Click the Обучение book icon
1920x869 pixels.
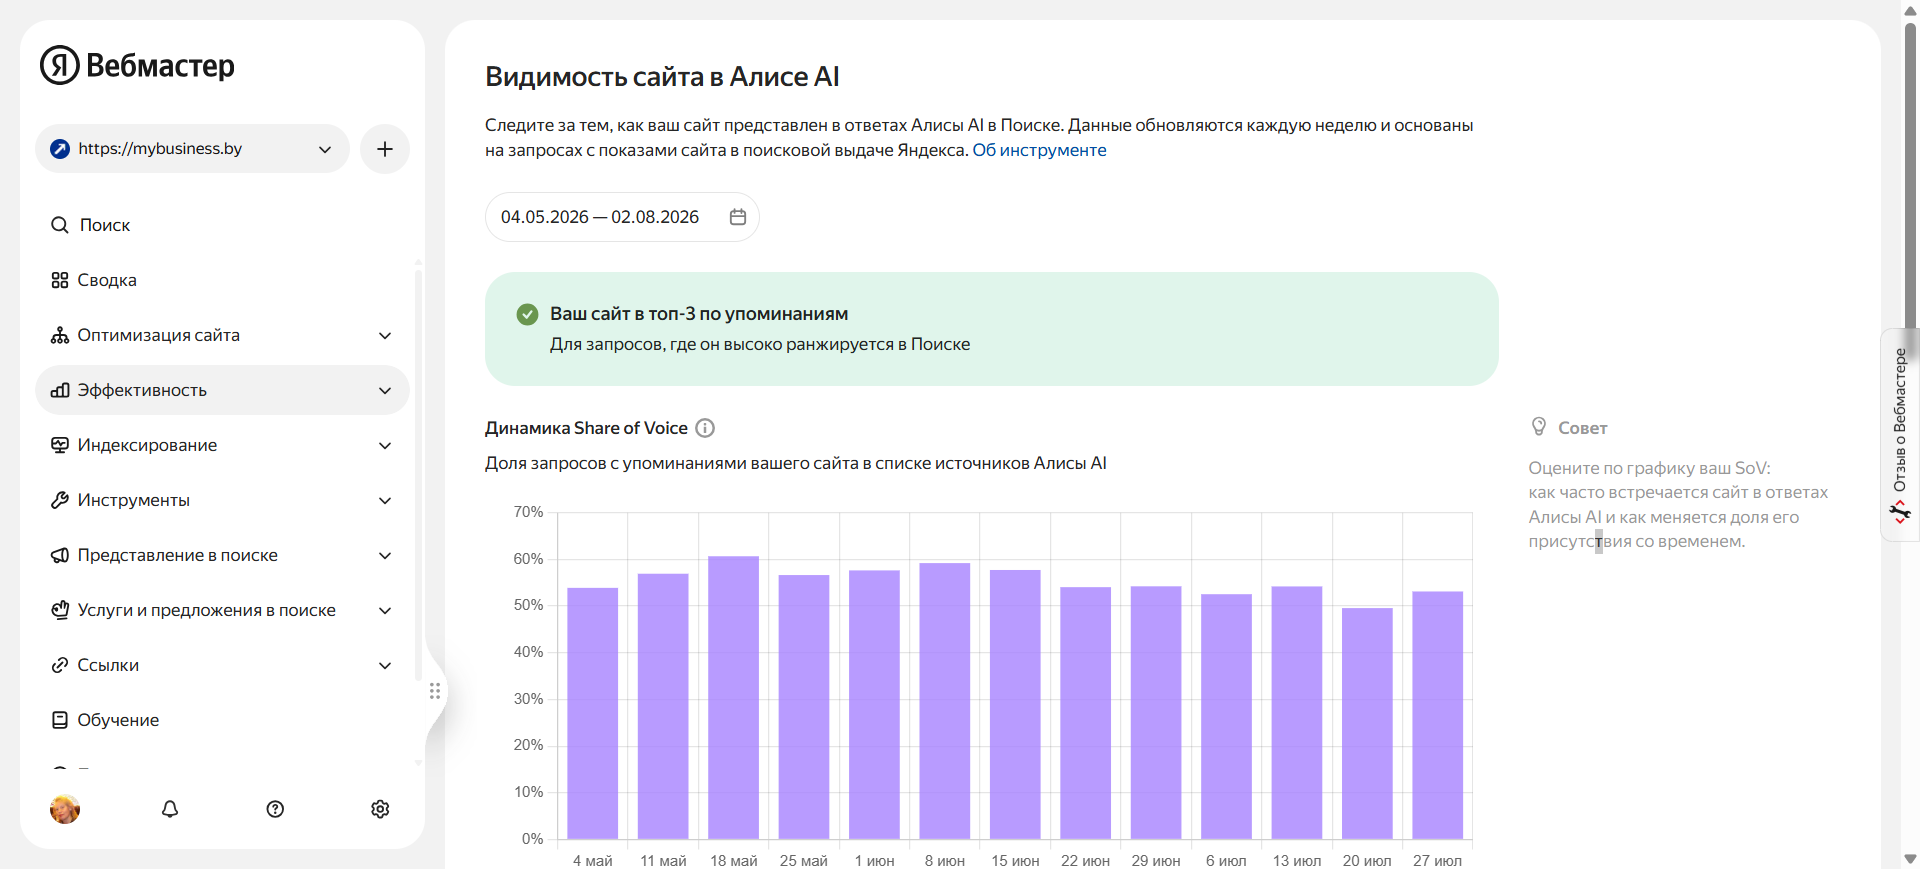[60, 720]
